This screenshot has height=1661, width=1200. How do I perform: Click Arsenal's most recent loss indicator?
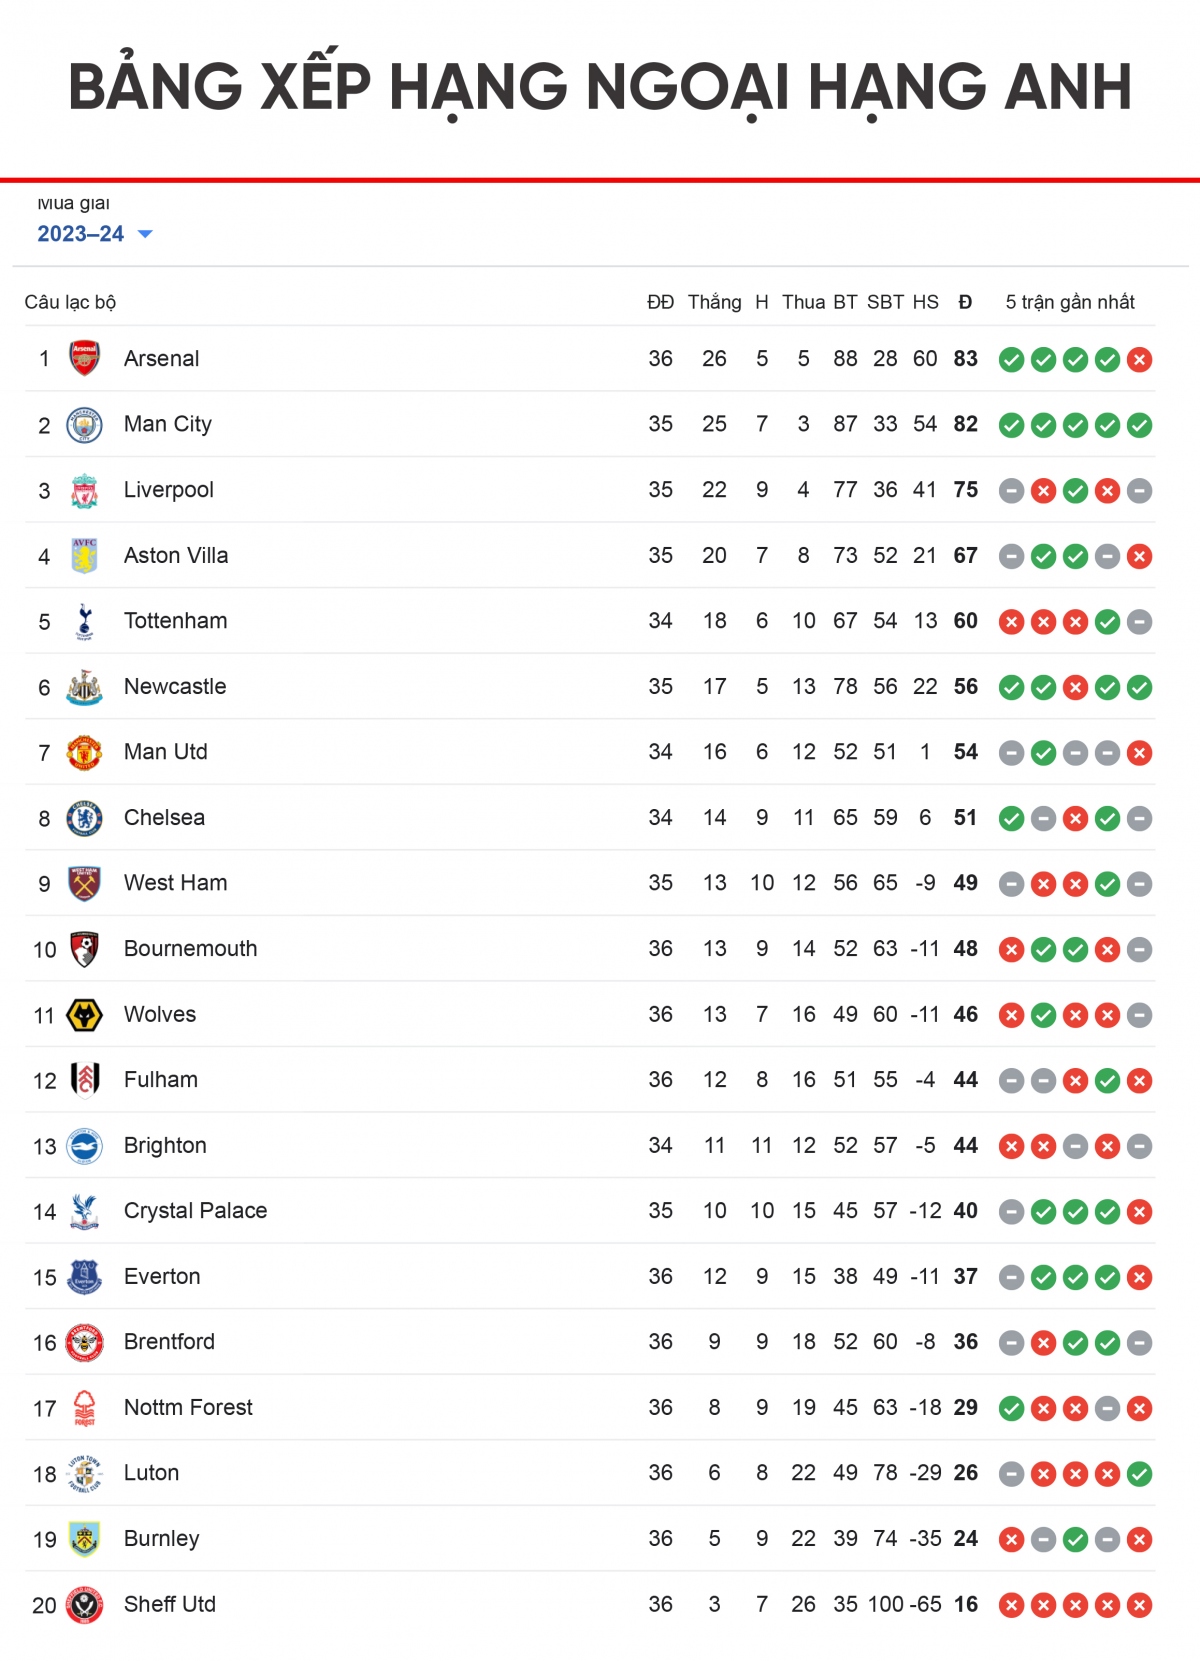(x=1139, y=358)
